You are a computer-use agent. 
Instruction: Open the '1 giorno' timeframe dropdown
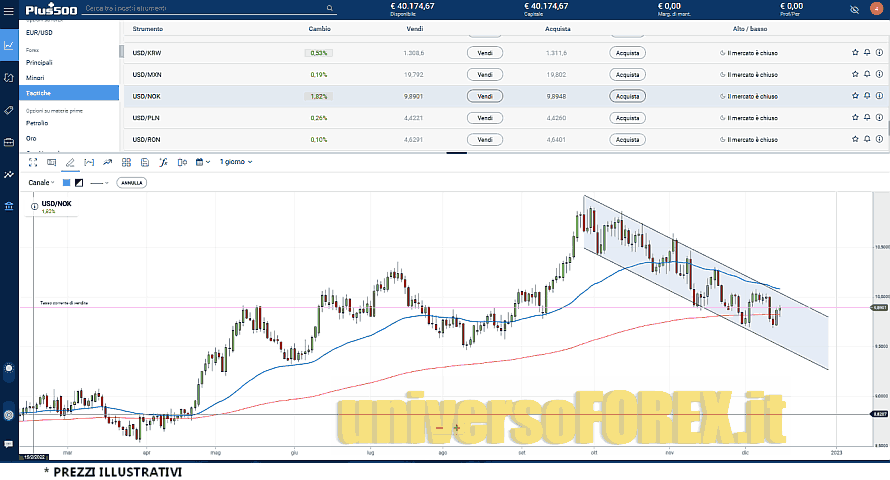pos(236,161)
